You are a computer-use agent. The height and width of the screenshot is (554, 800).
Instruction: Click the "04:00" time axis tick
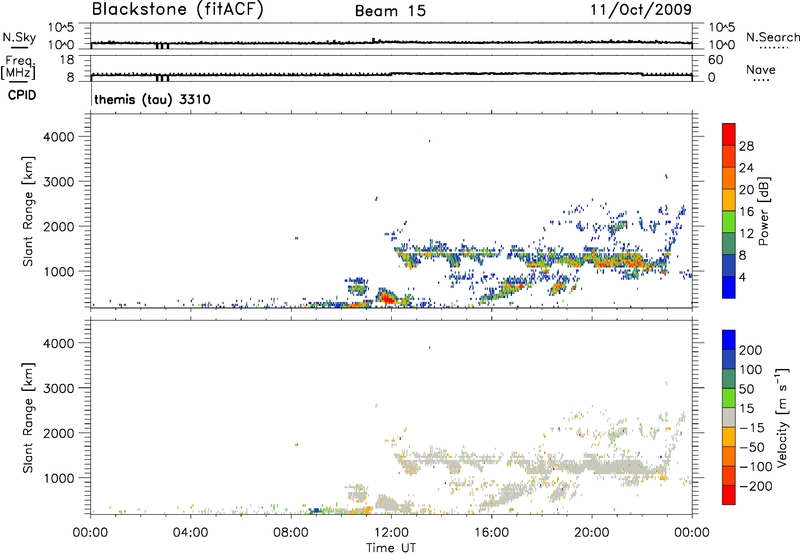click(x=191, y=533)
